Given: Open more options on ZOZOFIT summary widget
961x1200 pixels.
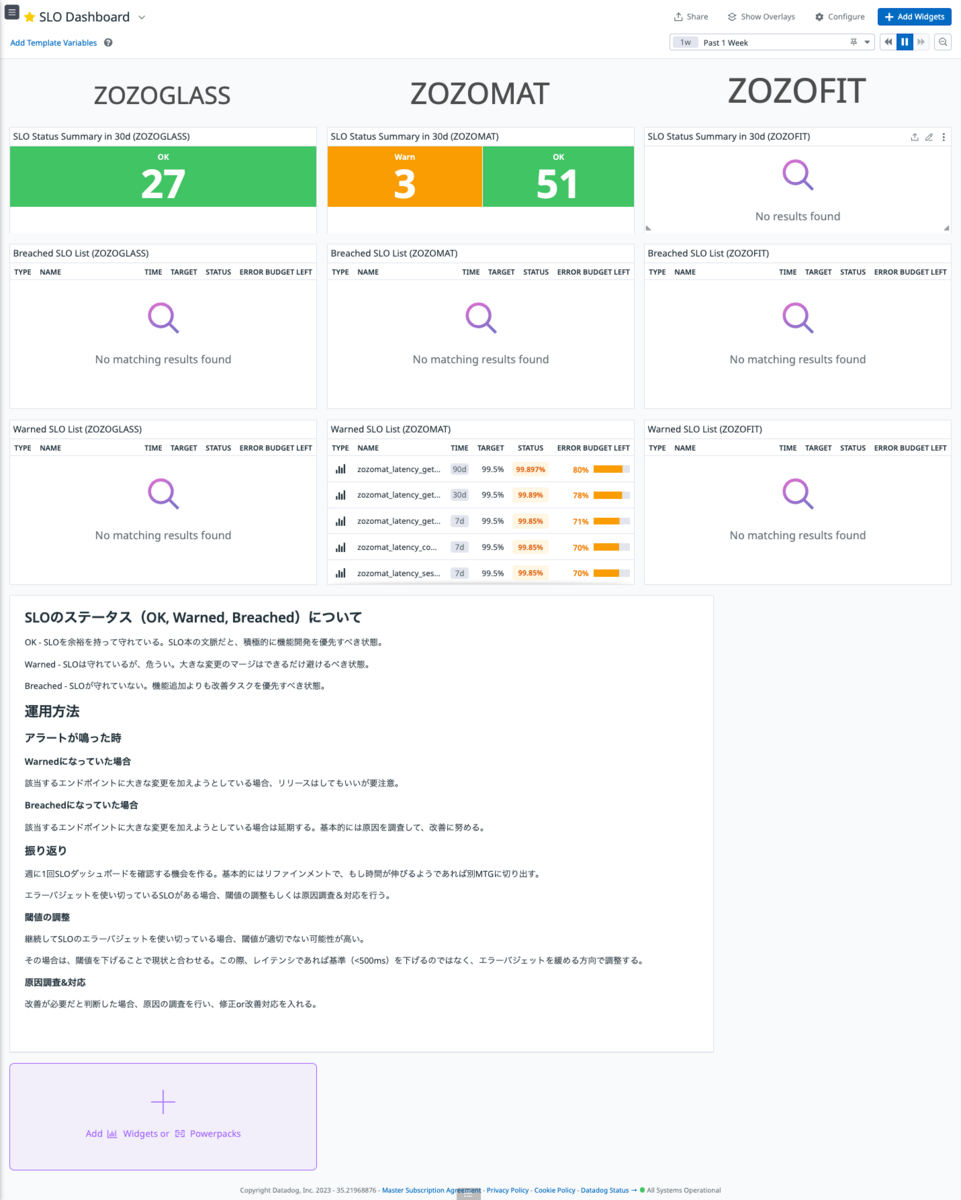Looking at the screenshot, I should point(943,137).
